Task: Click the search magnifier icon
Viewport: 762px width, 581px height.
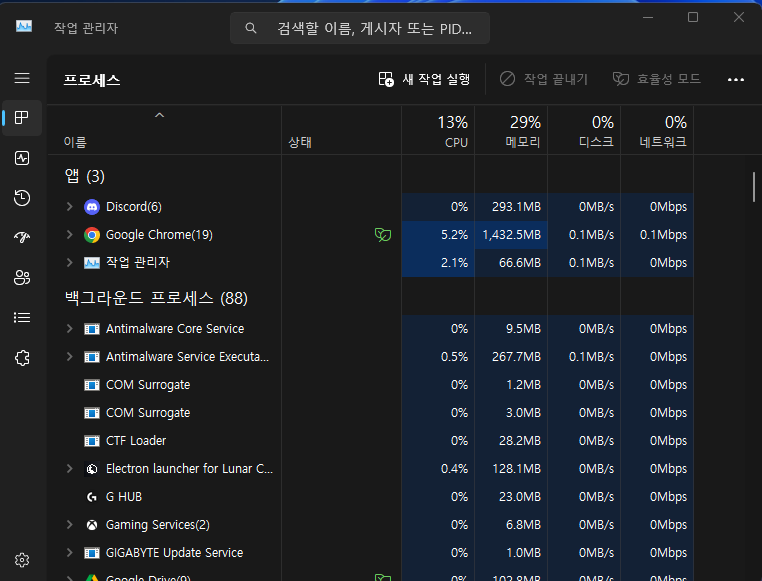Action: coord(251,28)
